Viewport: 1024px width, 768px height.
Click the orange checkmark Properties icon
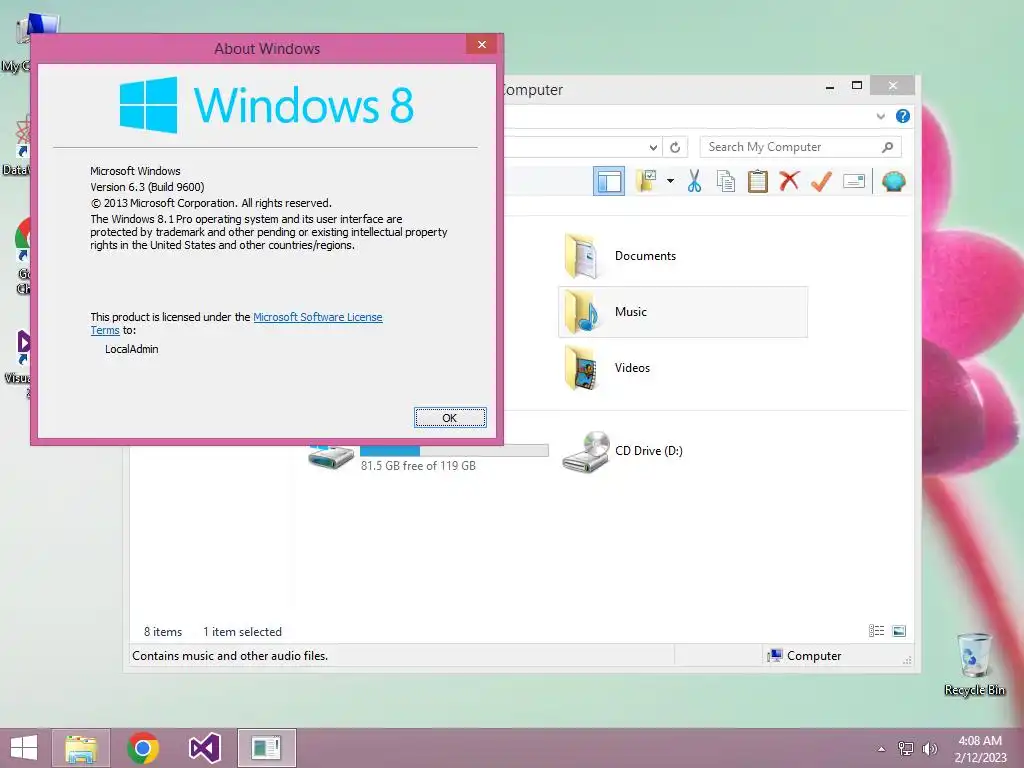coord(821,181)
